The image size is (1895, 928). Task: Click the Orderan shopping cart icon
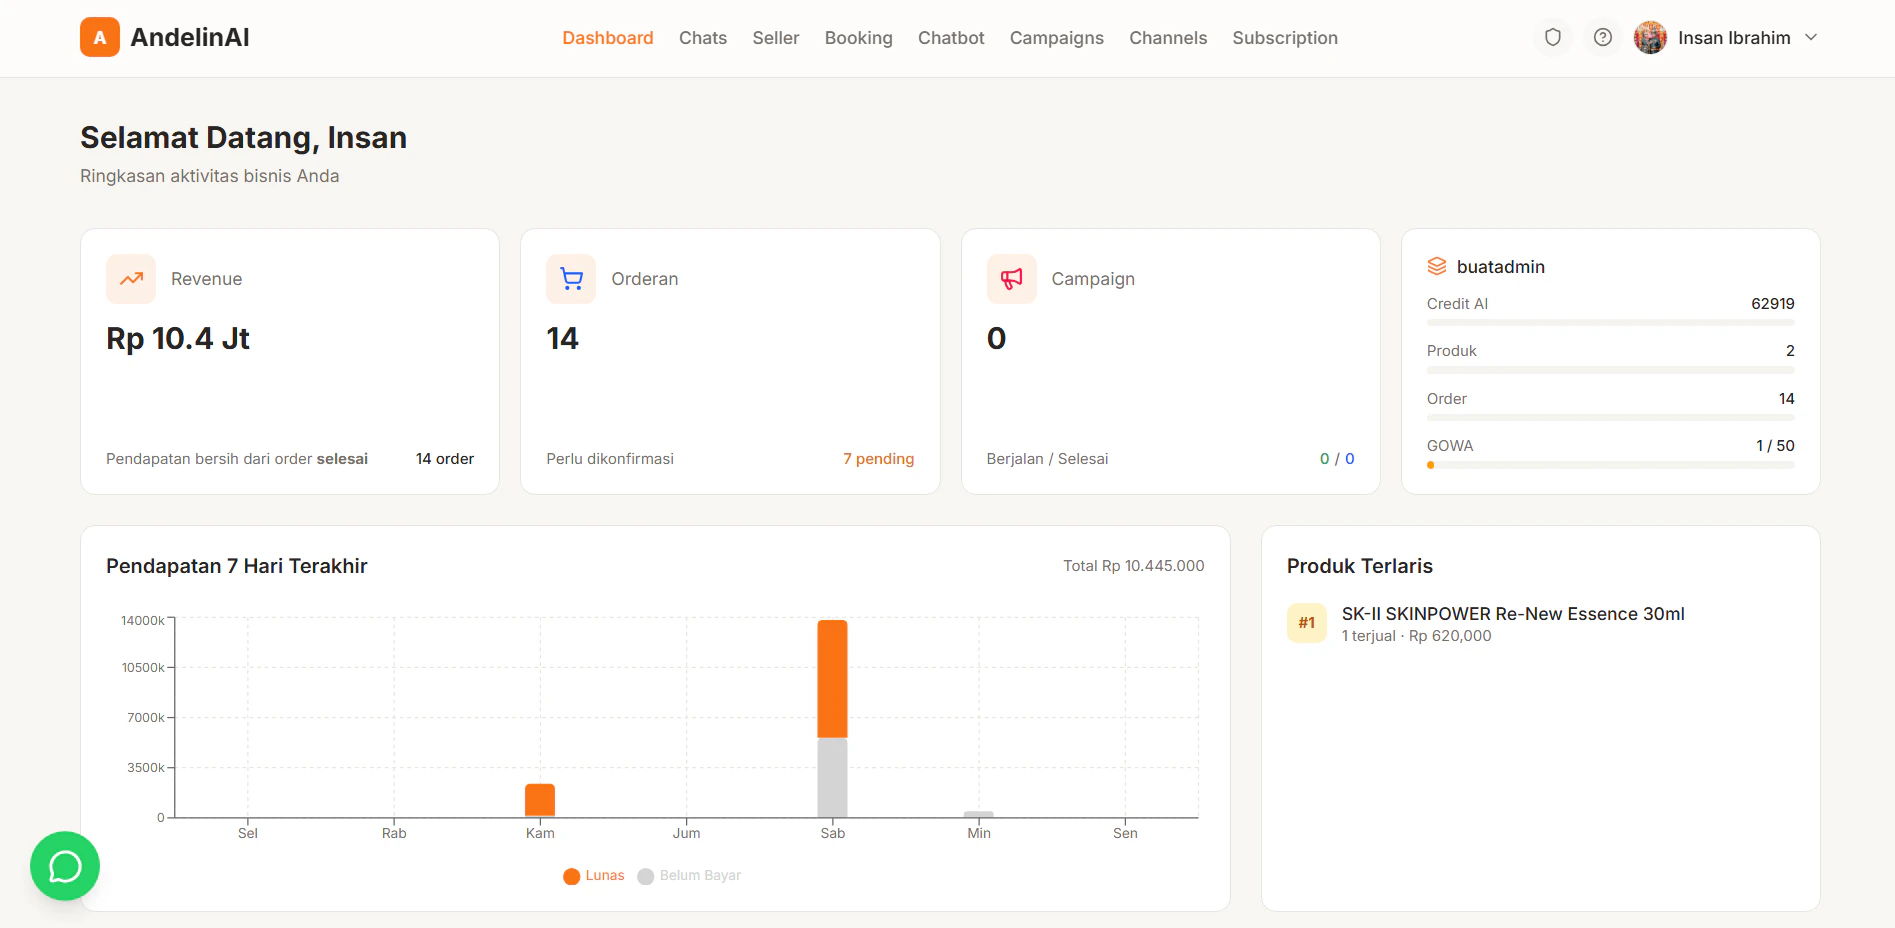click(571, 279)
